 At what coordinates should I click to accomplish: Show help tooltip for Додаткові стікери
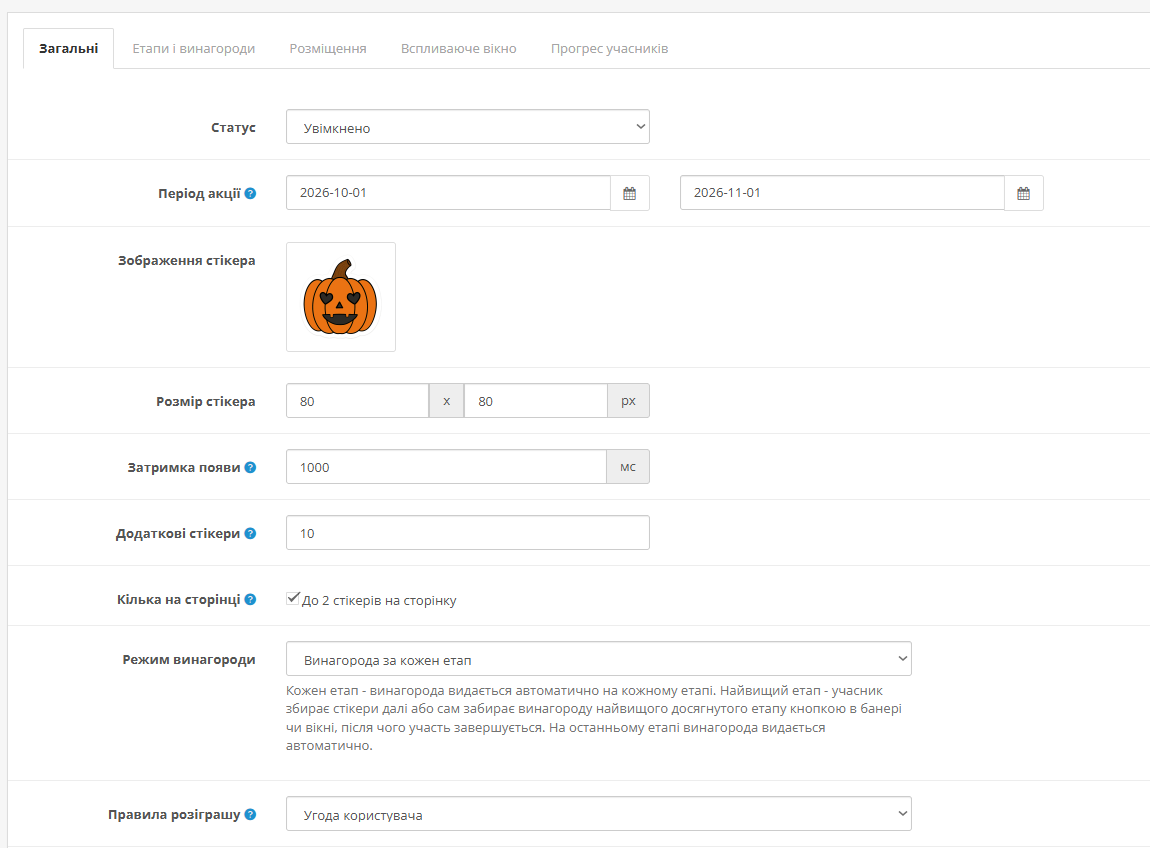[x=250, y=533]
